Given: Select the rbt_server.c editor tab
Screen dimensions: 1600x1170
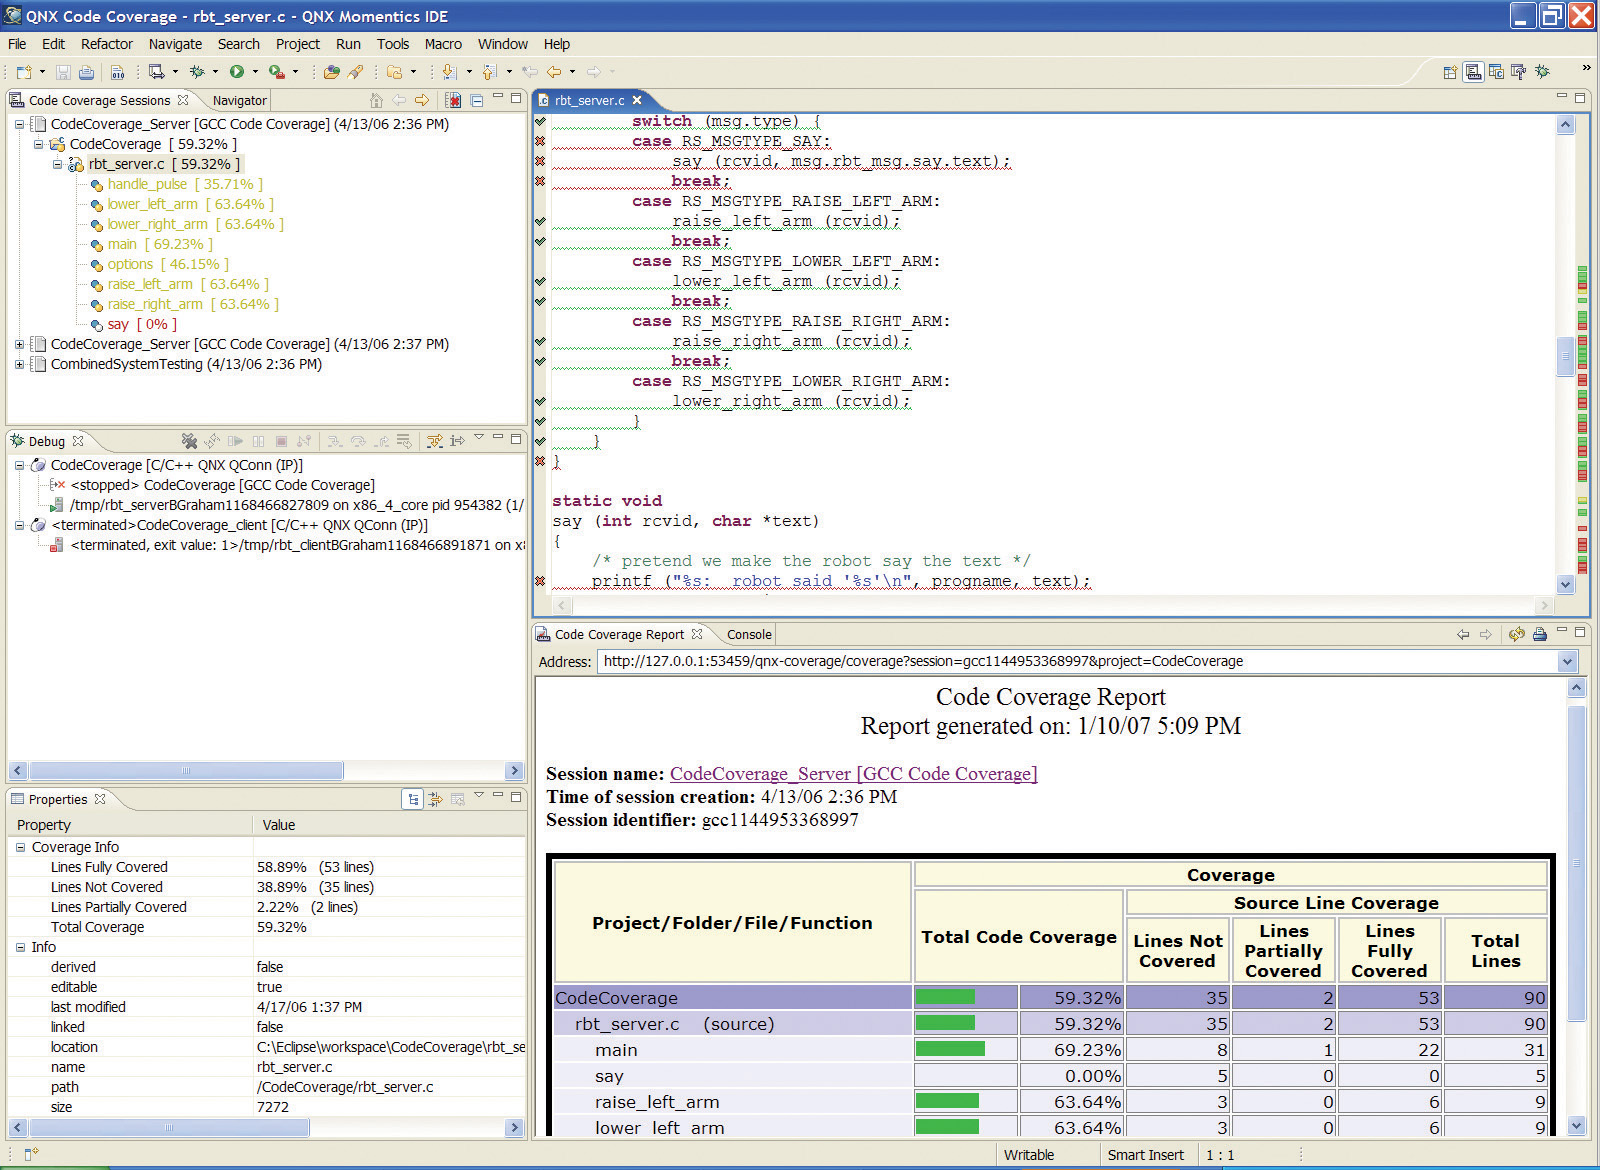Looking at the screenshot, I should 589,100.
